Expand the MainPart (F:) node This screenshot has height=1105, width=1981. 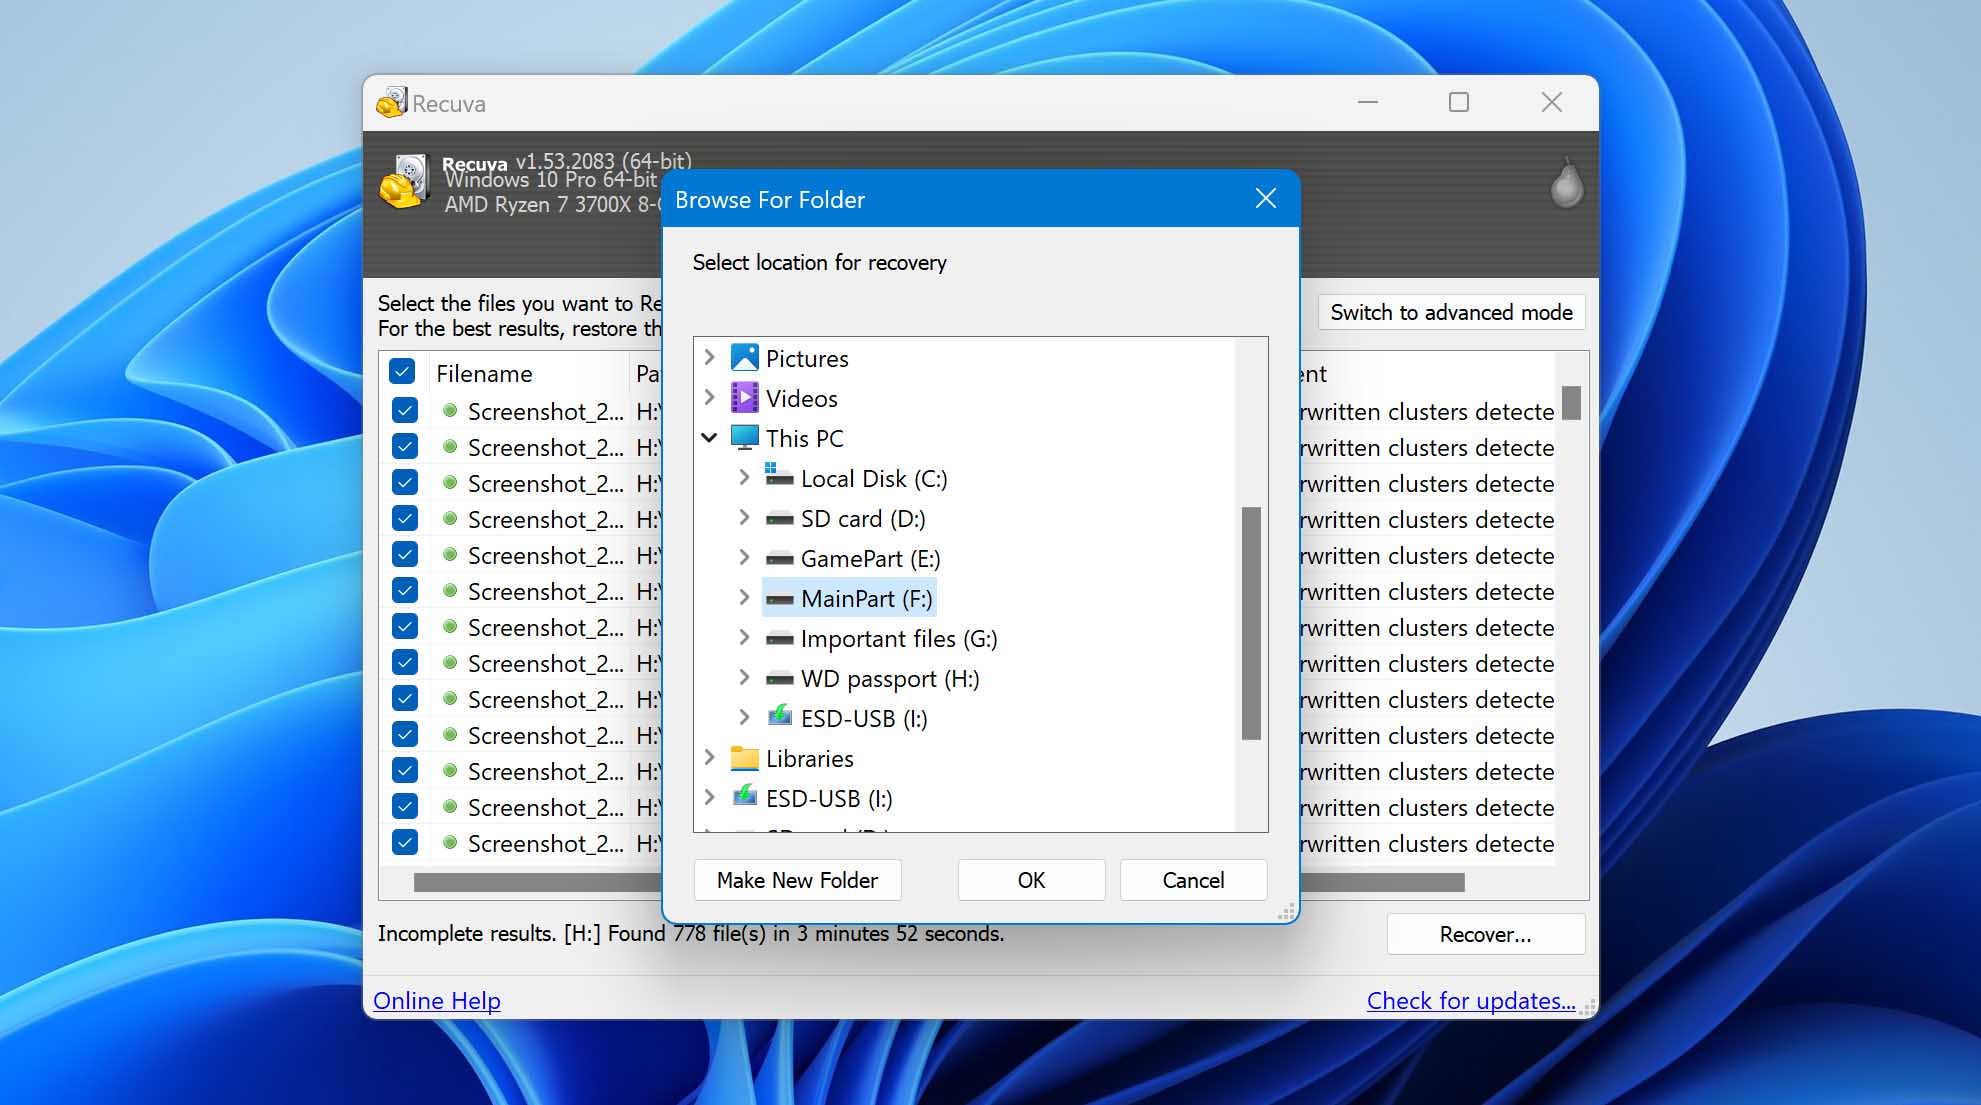744,597
